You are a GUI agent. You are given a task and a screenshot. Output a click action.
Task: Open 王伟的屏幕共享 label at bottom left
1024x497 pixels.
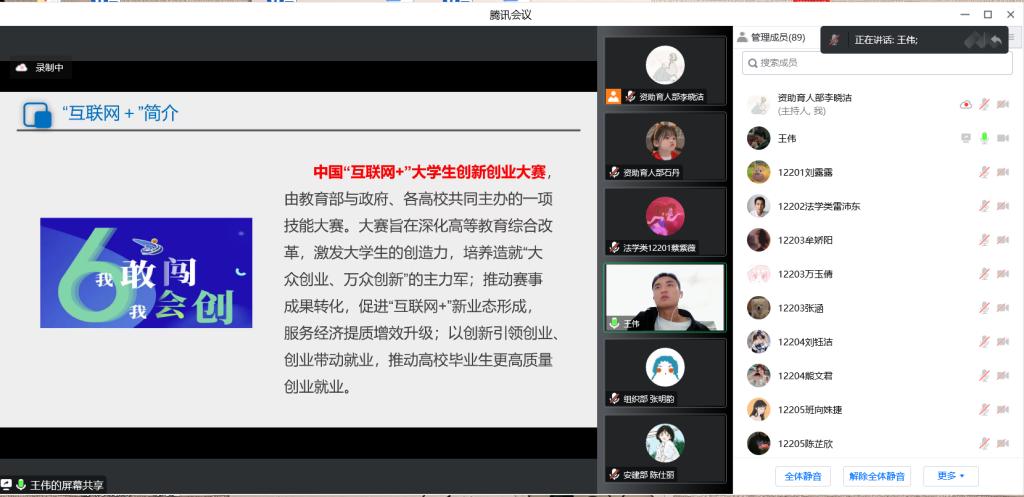60,485
